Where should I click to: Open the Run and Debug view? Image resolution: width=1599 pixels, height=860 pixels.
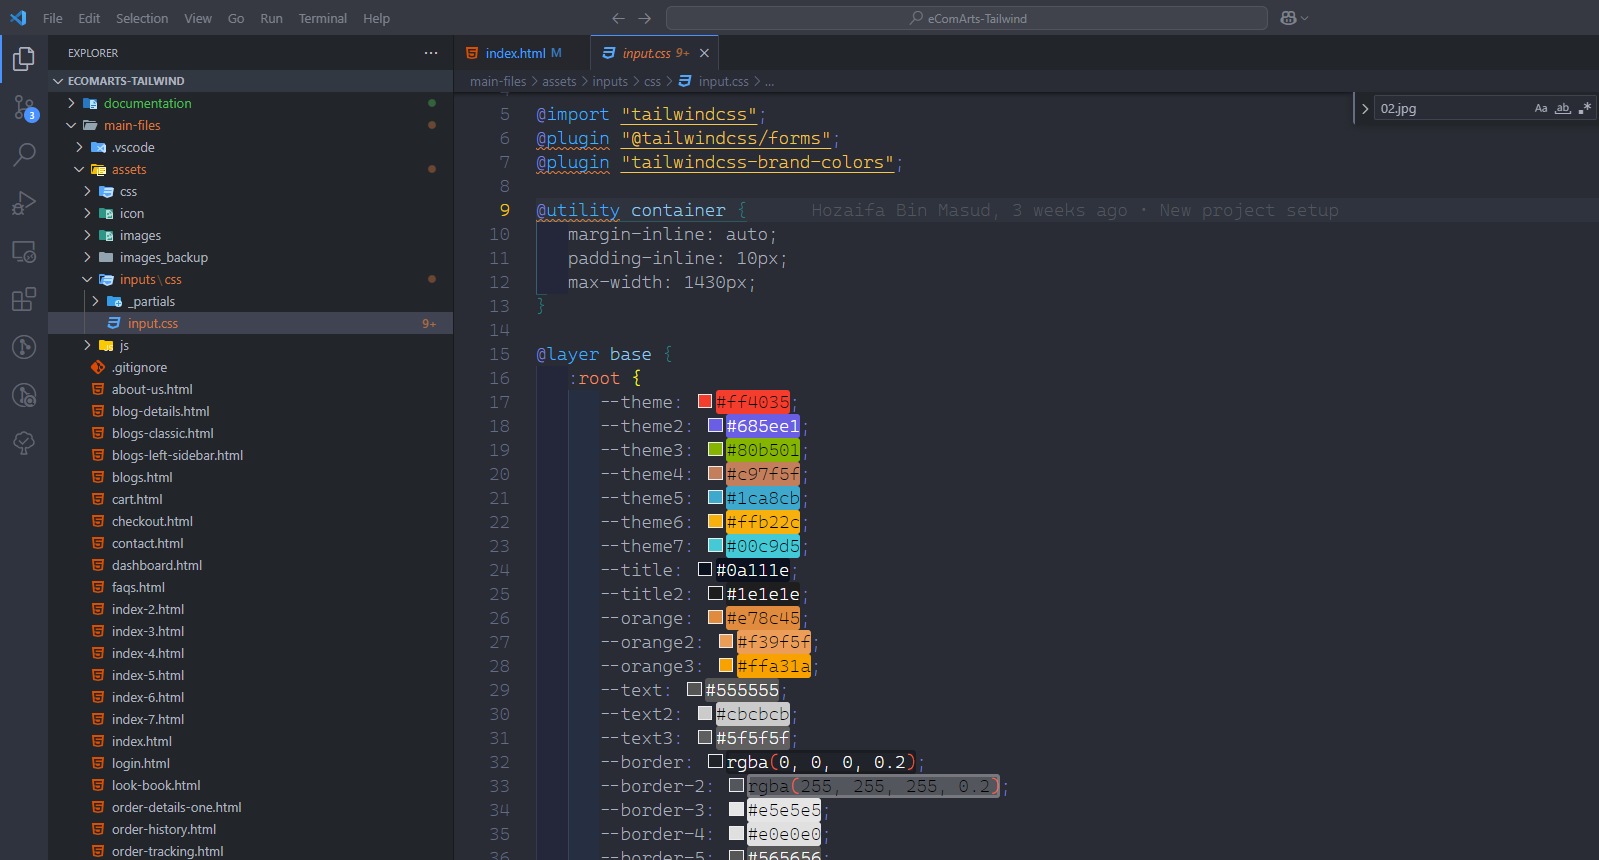point(24,203)
